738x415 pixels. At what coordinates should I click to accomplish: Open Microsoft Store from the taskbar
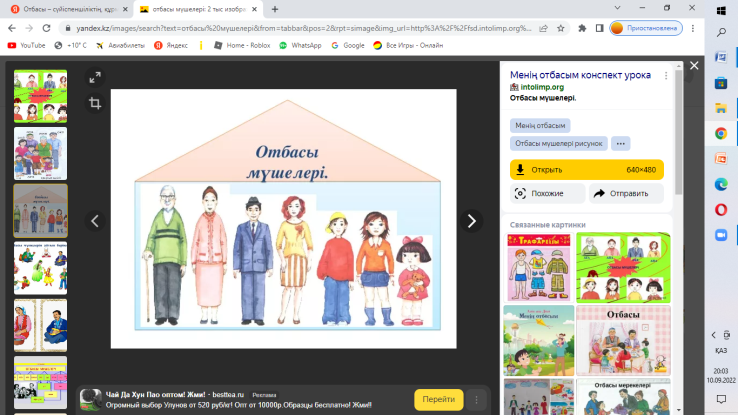tap(721, 83)
